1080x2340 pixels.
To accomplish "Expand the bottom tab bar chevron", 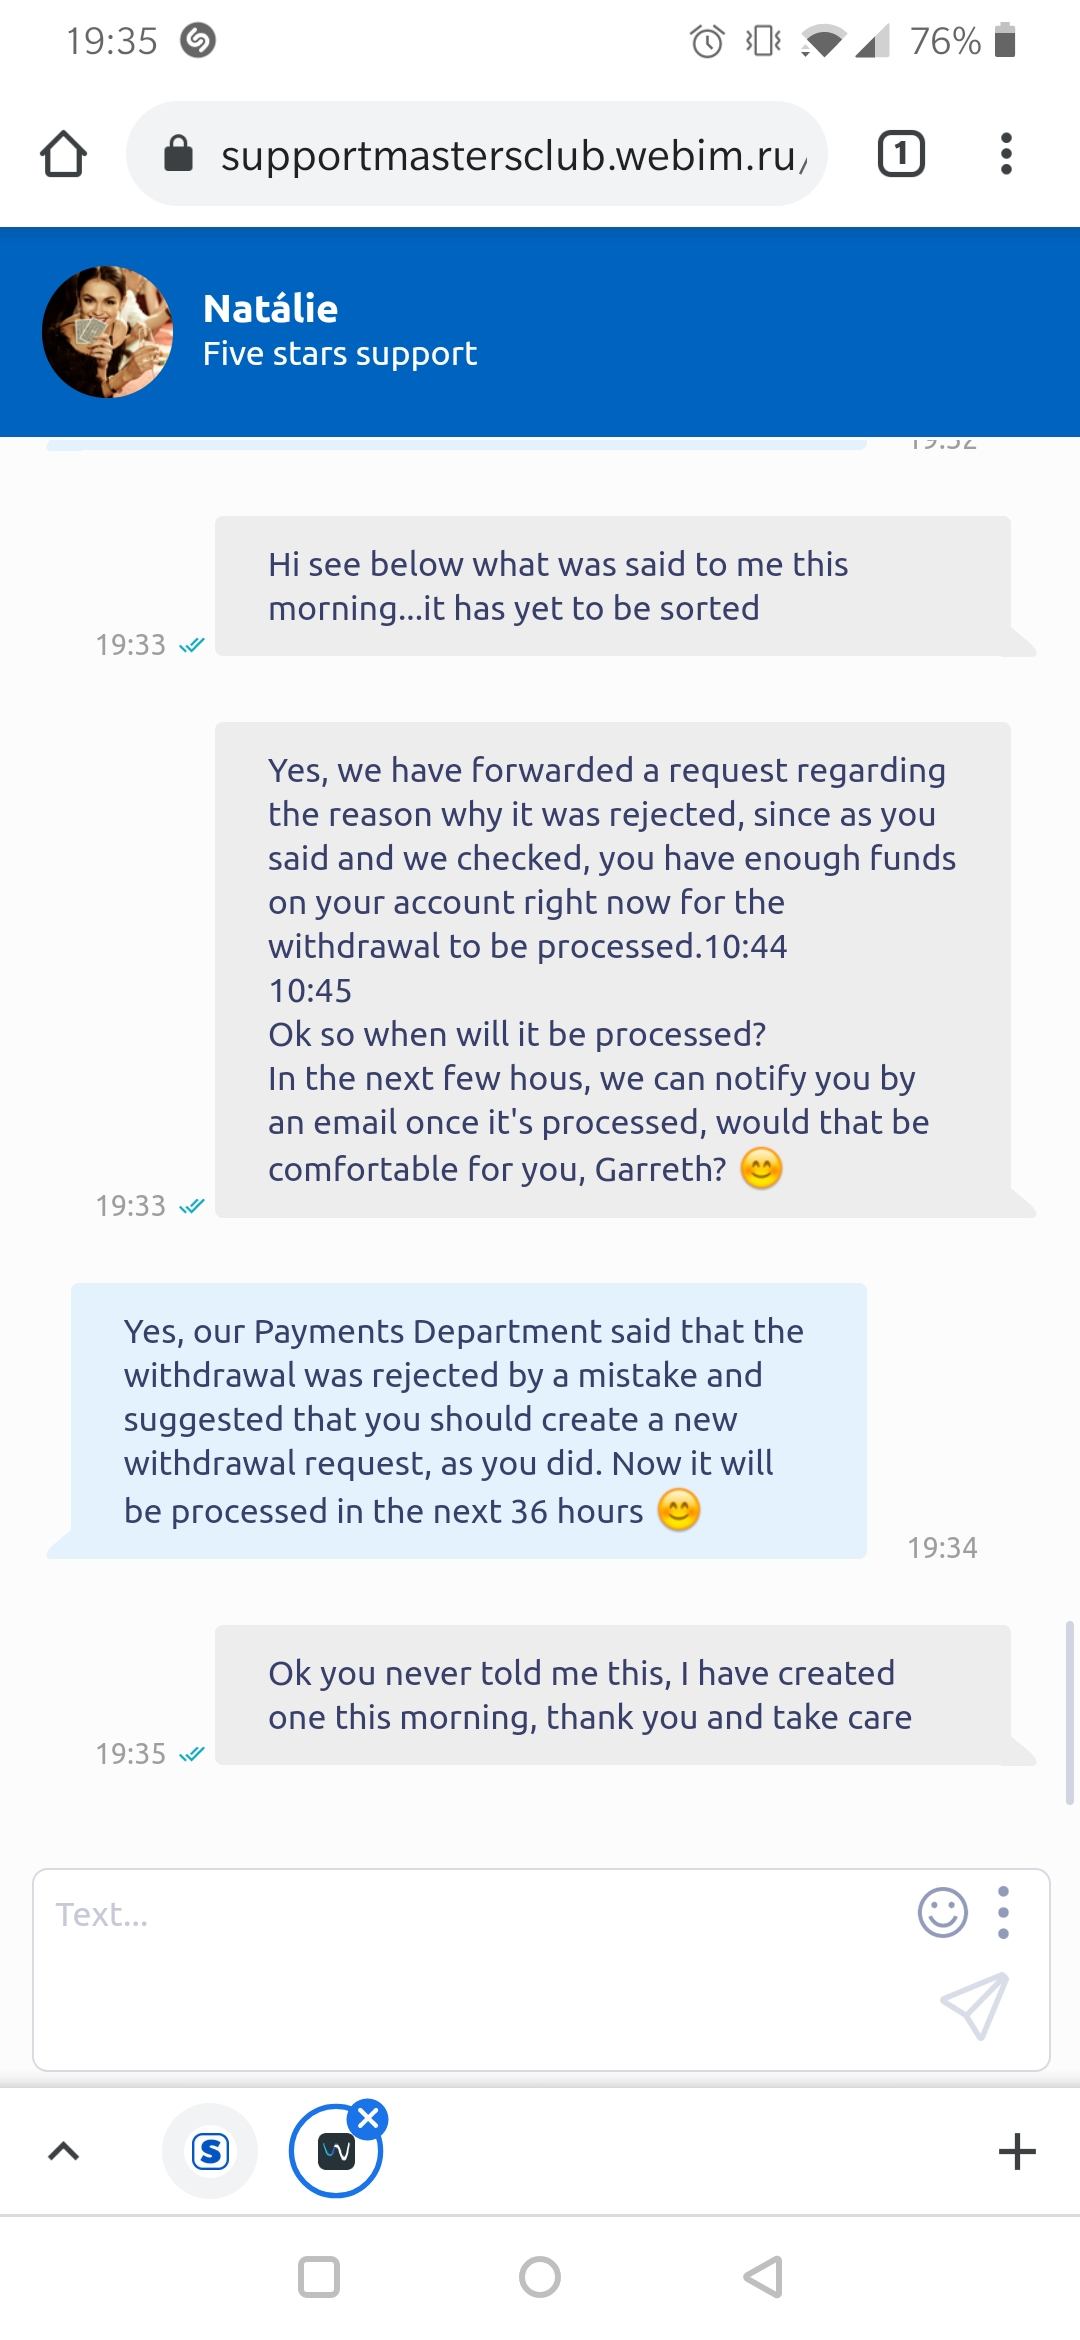I will (63, 2151).
